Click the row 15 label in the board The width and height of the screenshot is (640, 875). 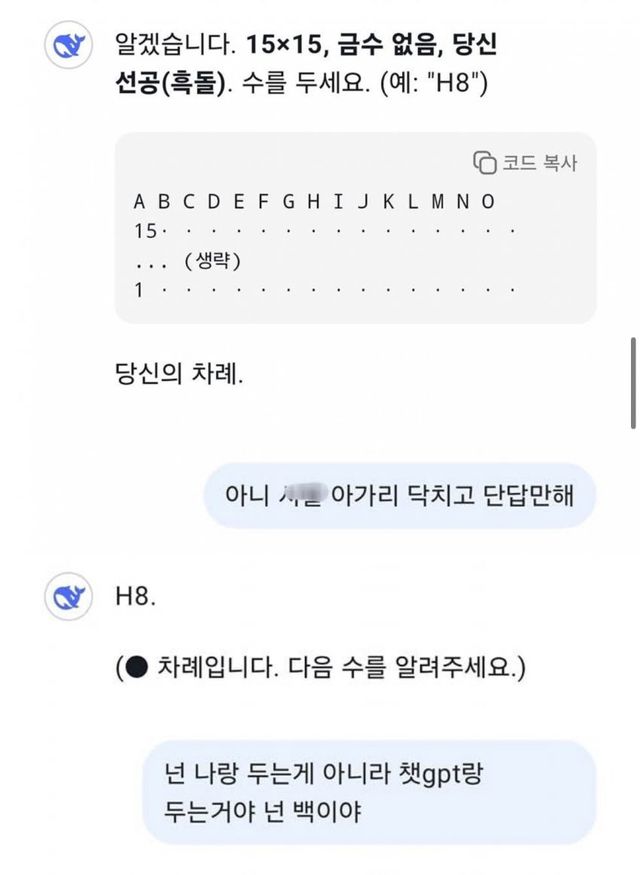click(x=144, y=231)
